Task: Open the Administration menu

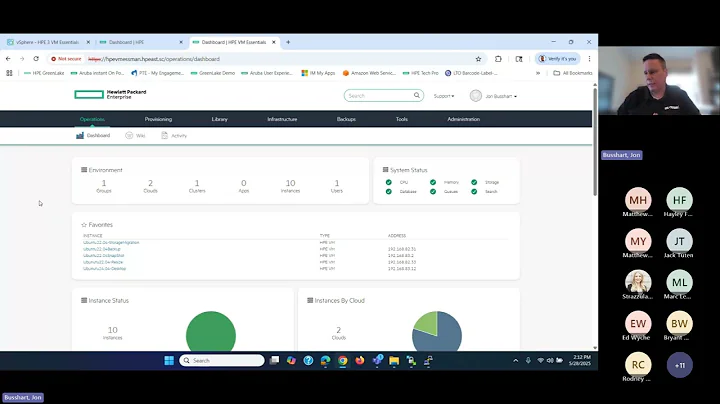Action: coord(463,119)
